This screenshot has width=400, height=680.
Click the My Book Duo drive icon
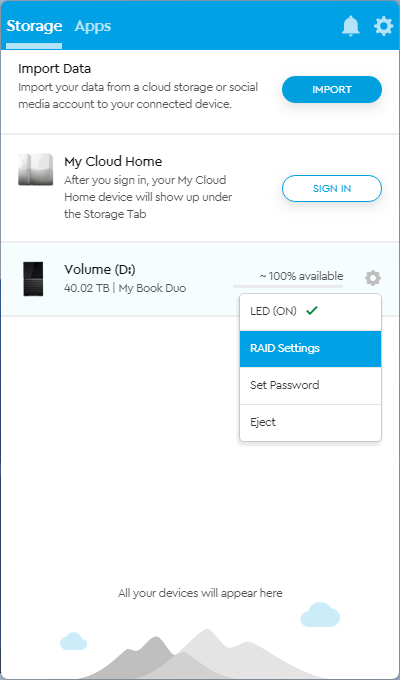pyautogui.click(x=33, y=279)
